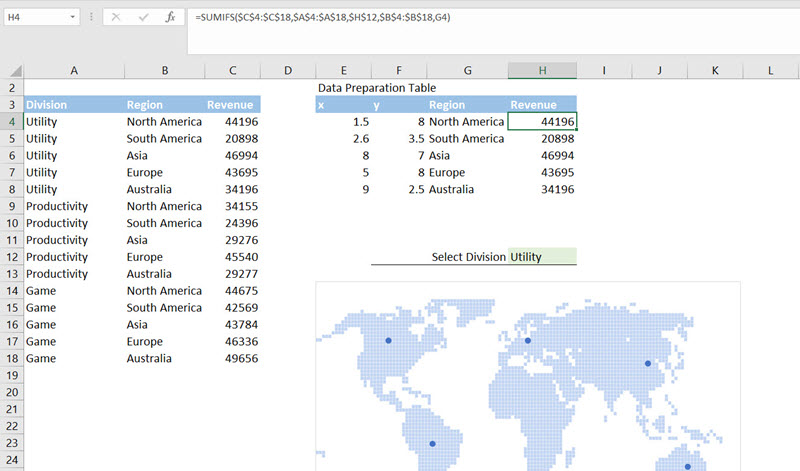The image size is (800, 471).
Task: Select the Europe data point on the map
Action: [526, 338]
